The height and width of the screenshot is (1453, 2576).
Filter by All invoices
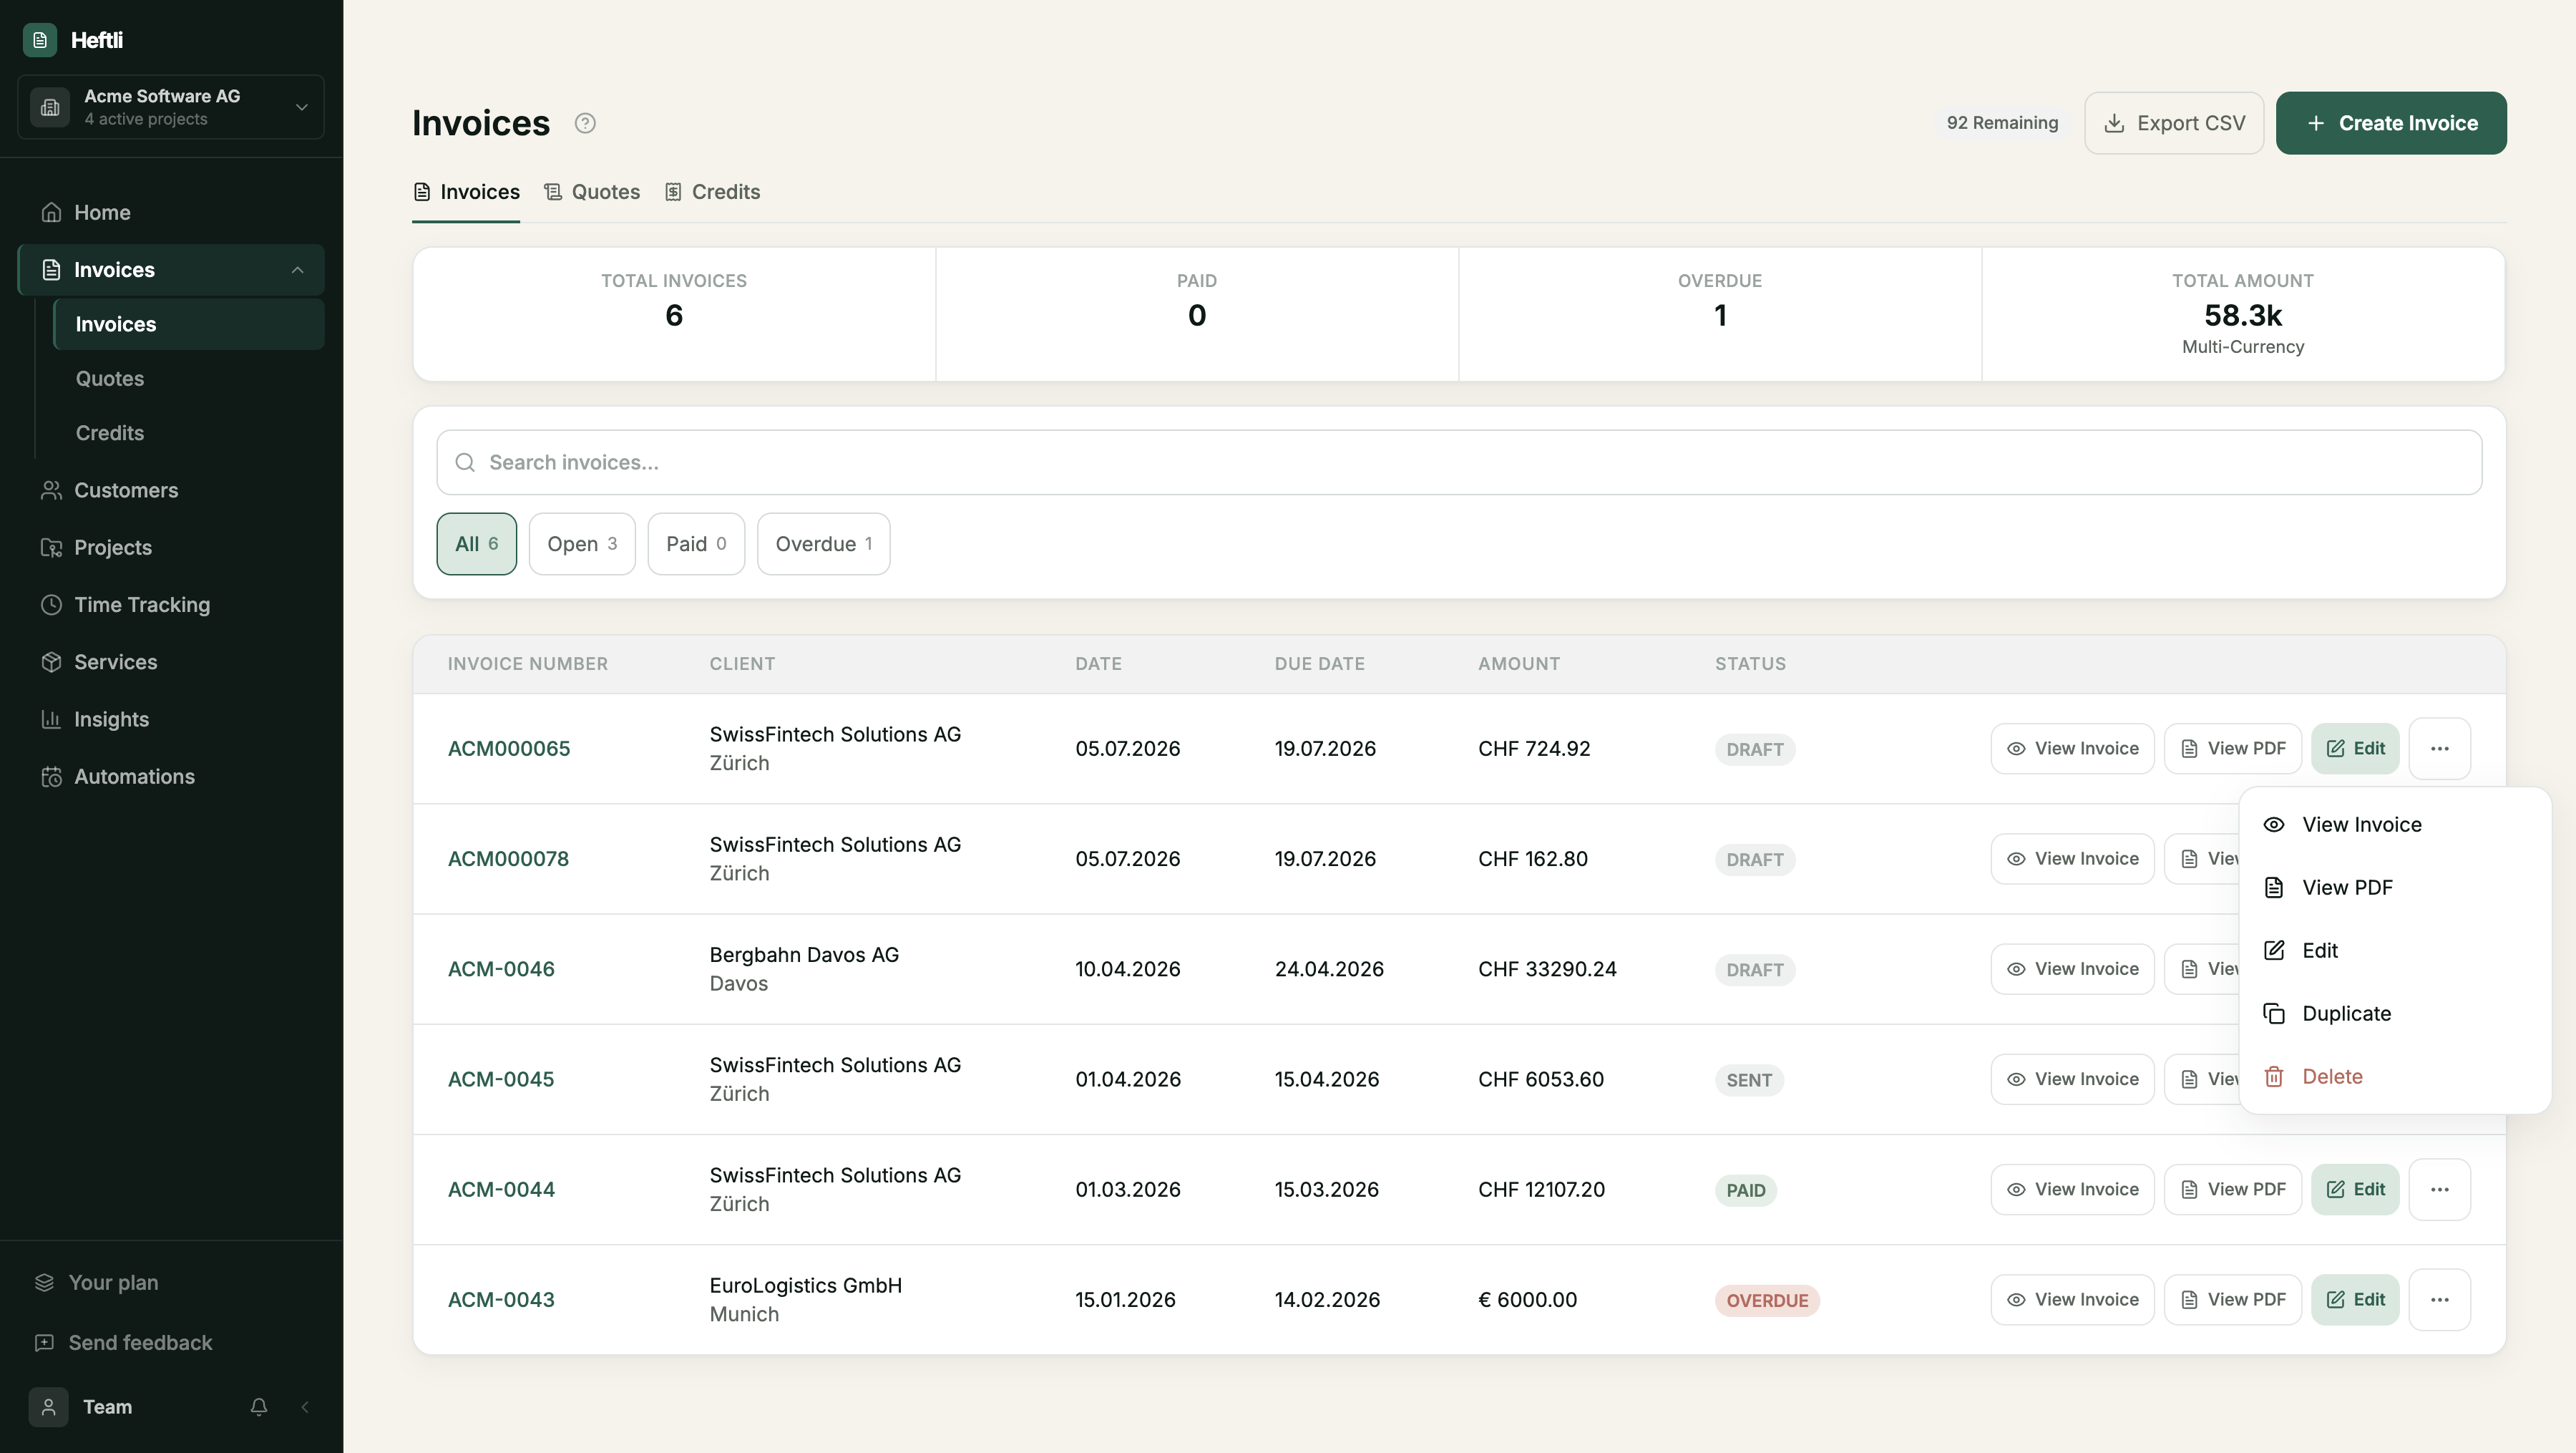pos(476,544)
